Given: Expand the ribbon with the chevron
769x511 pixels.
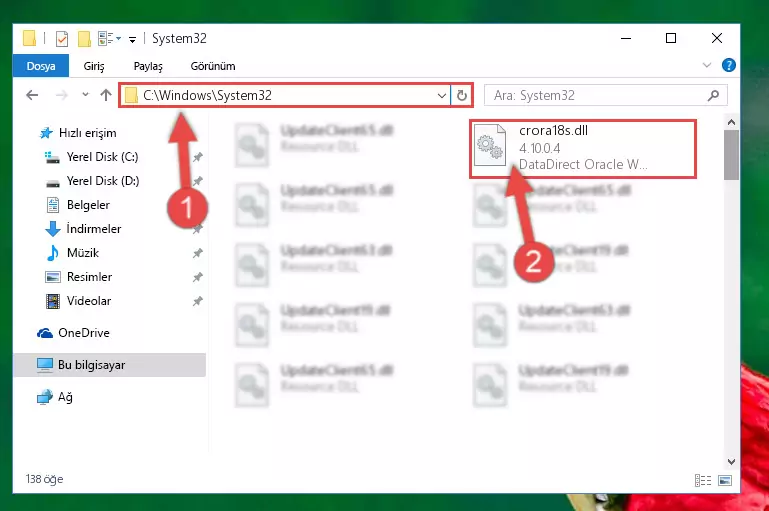Looking at the screenshot, I should [707, 65].
